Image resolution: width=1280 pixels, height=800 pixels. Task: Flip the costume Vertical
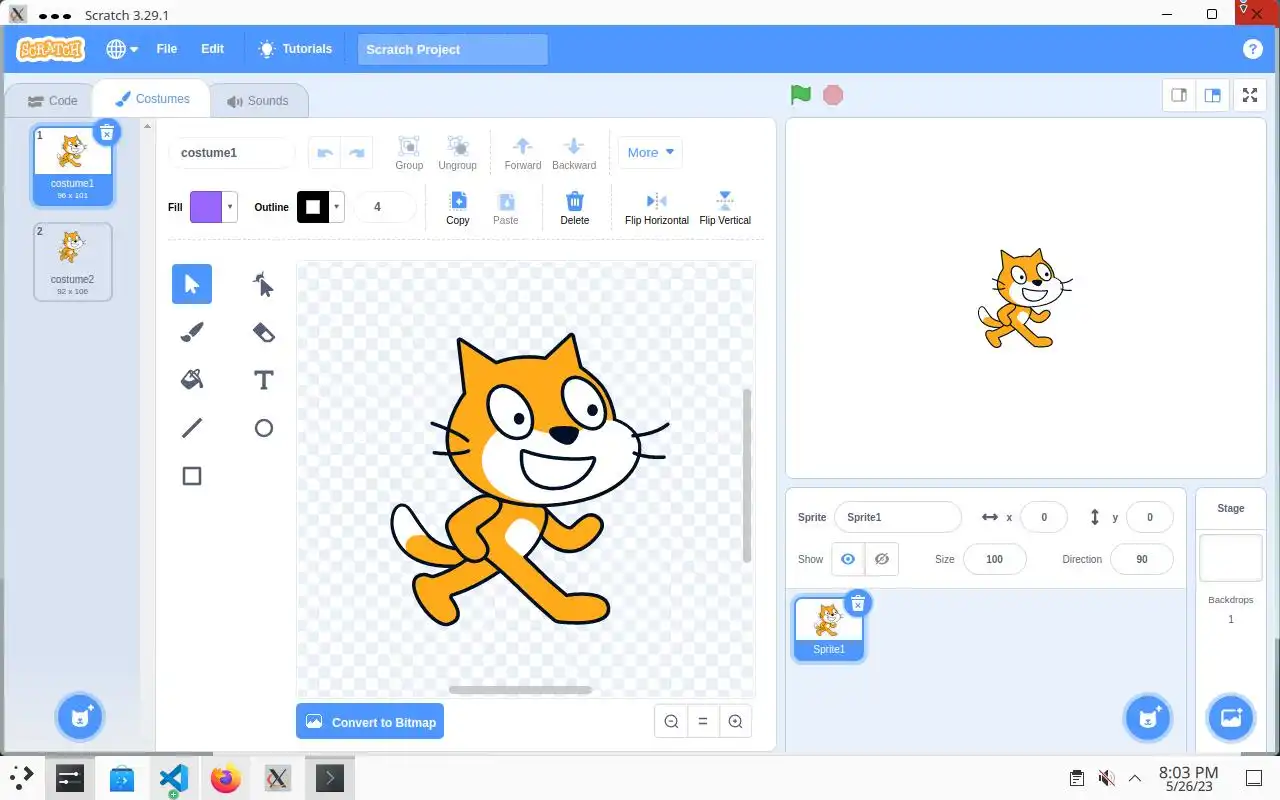725,208
